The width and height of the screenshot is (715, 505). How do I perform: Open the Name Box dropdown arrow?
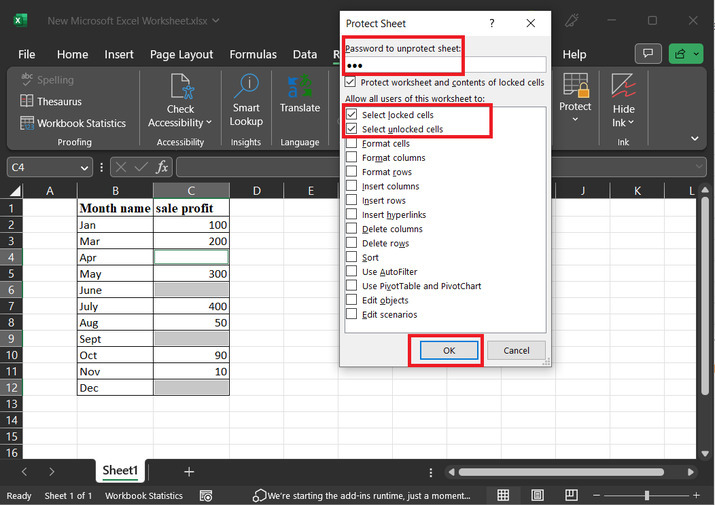coord(84,168)
